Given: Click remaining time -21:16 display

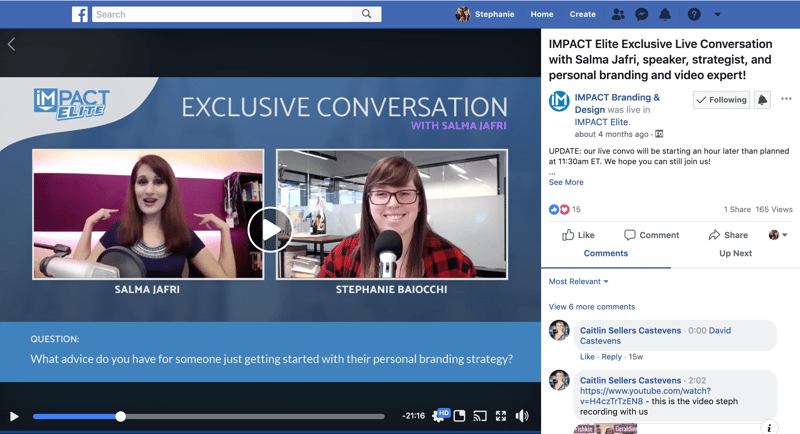Looking at the screenshot, I should pyautogui.click(x=413, y=416).
